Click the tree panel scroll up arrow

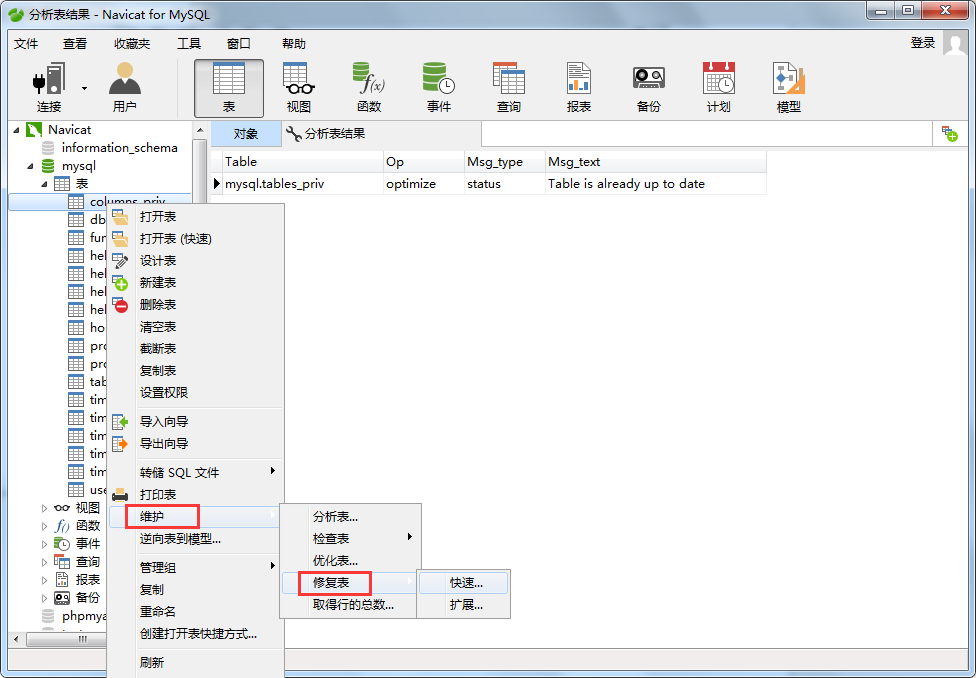[200, 131]
